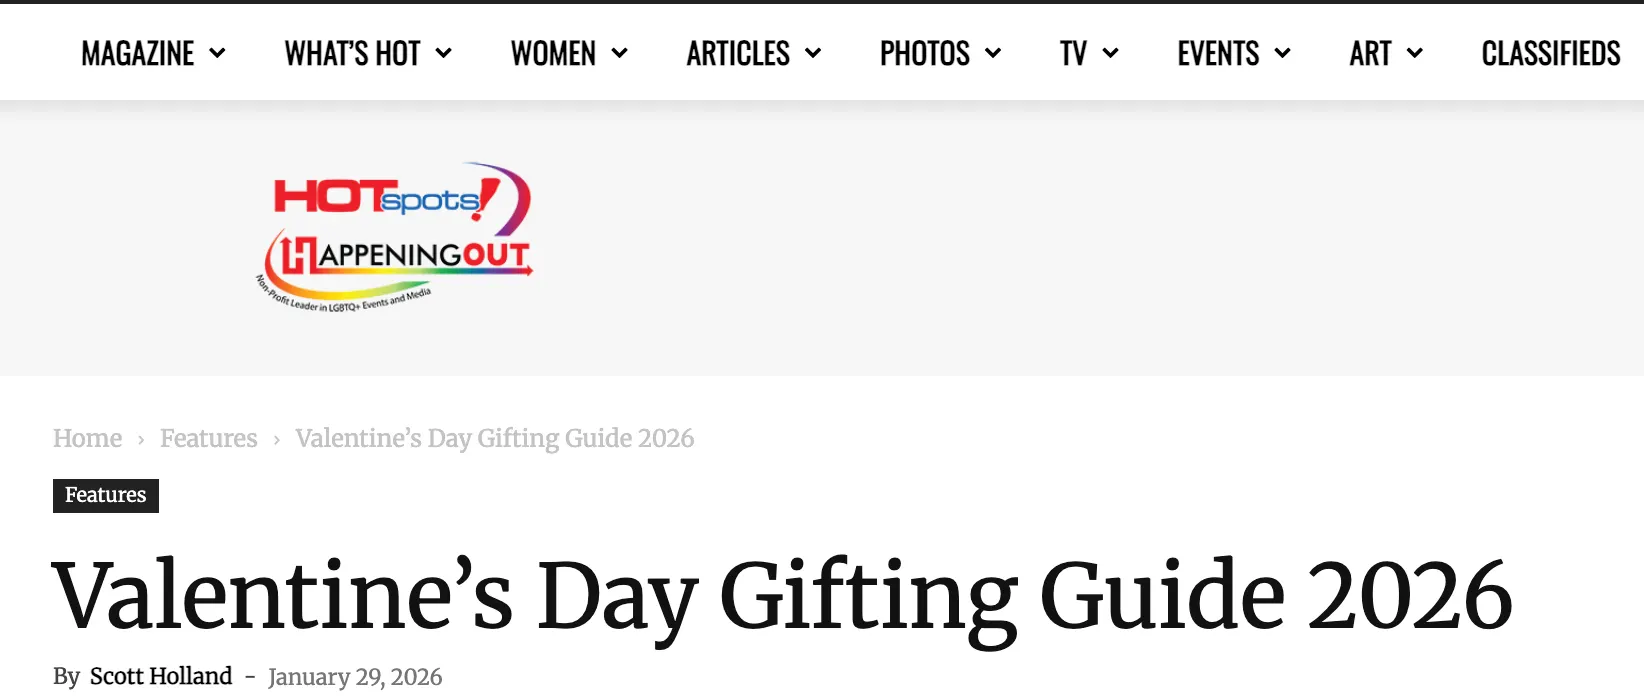1644x696 pixels.
Task: Click the MAGAZINE menu label
Action: (x=137, y=53)
